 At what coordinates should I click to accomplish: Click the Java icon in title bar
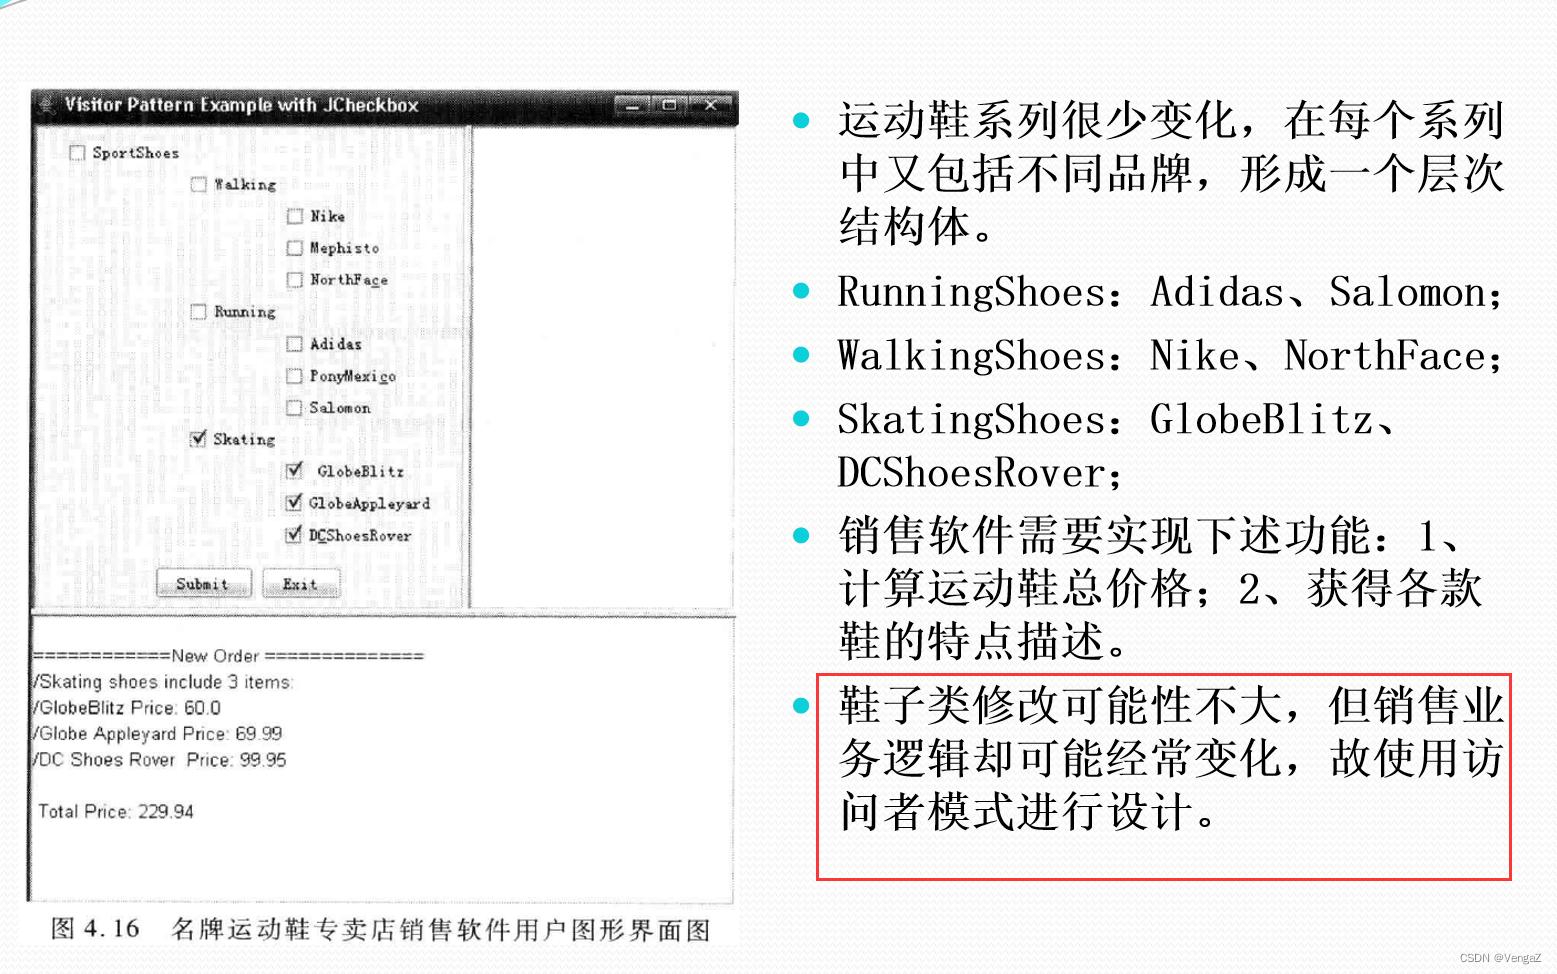[x=46, y=105]
